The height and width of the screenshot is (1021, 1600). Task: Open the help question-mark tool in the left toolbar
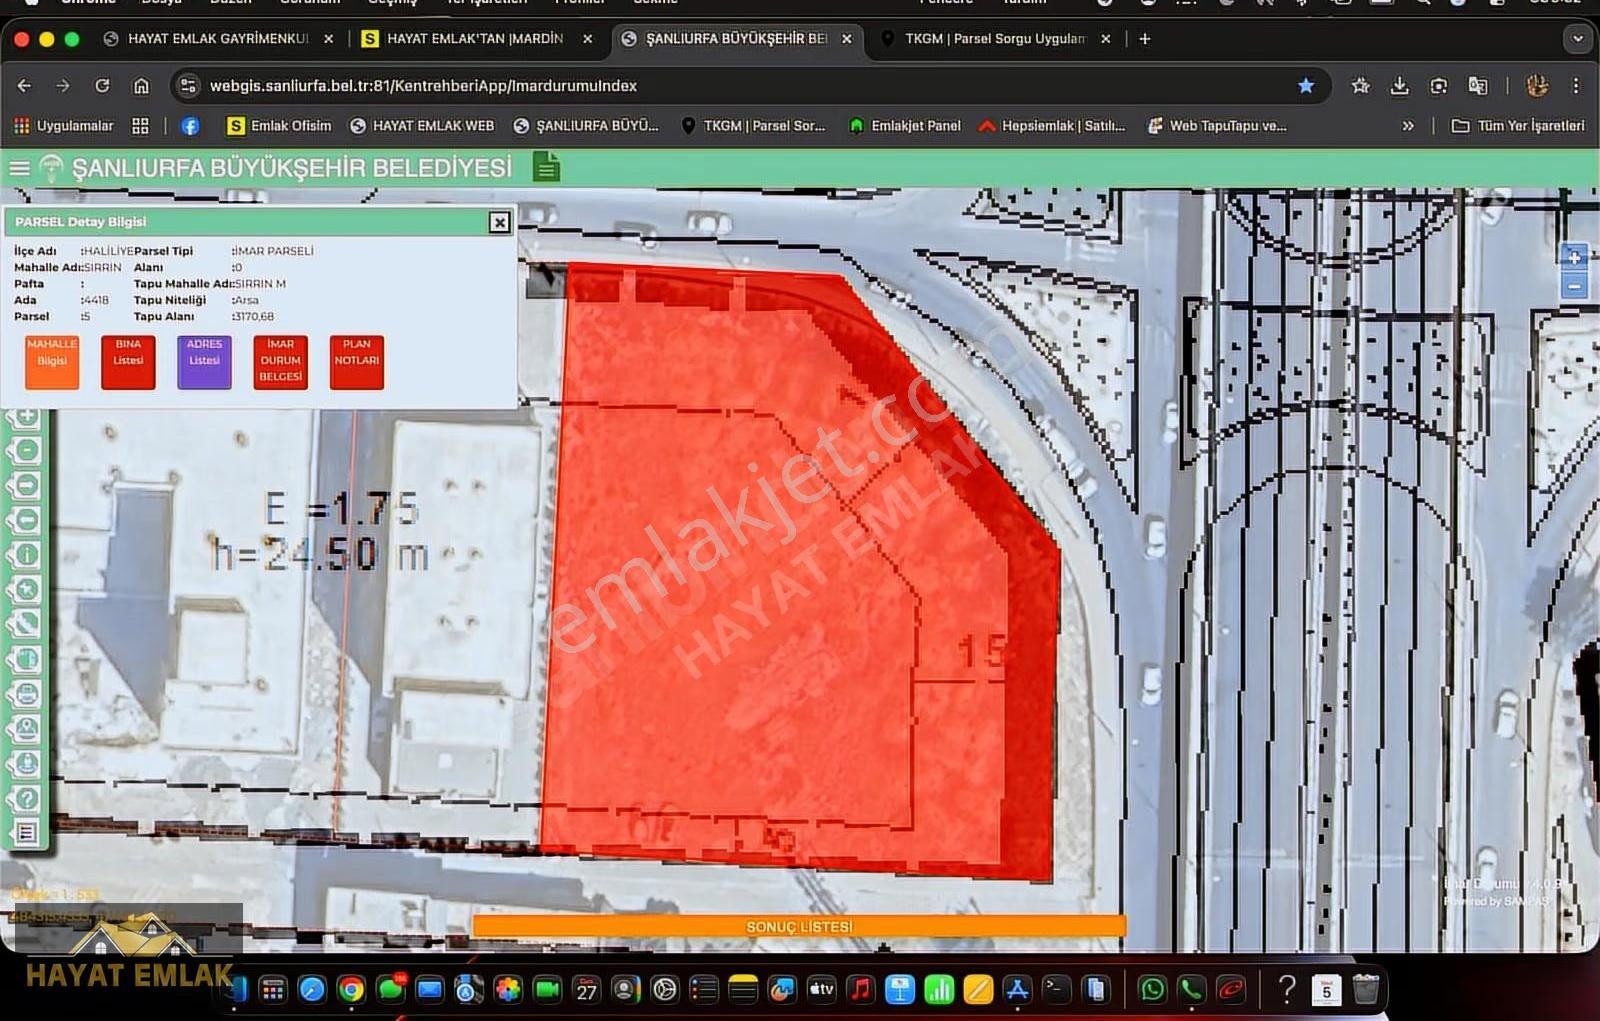coord(27,799)
